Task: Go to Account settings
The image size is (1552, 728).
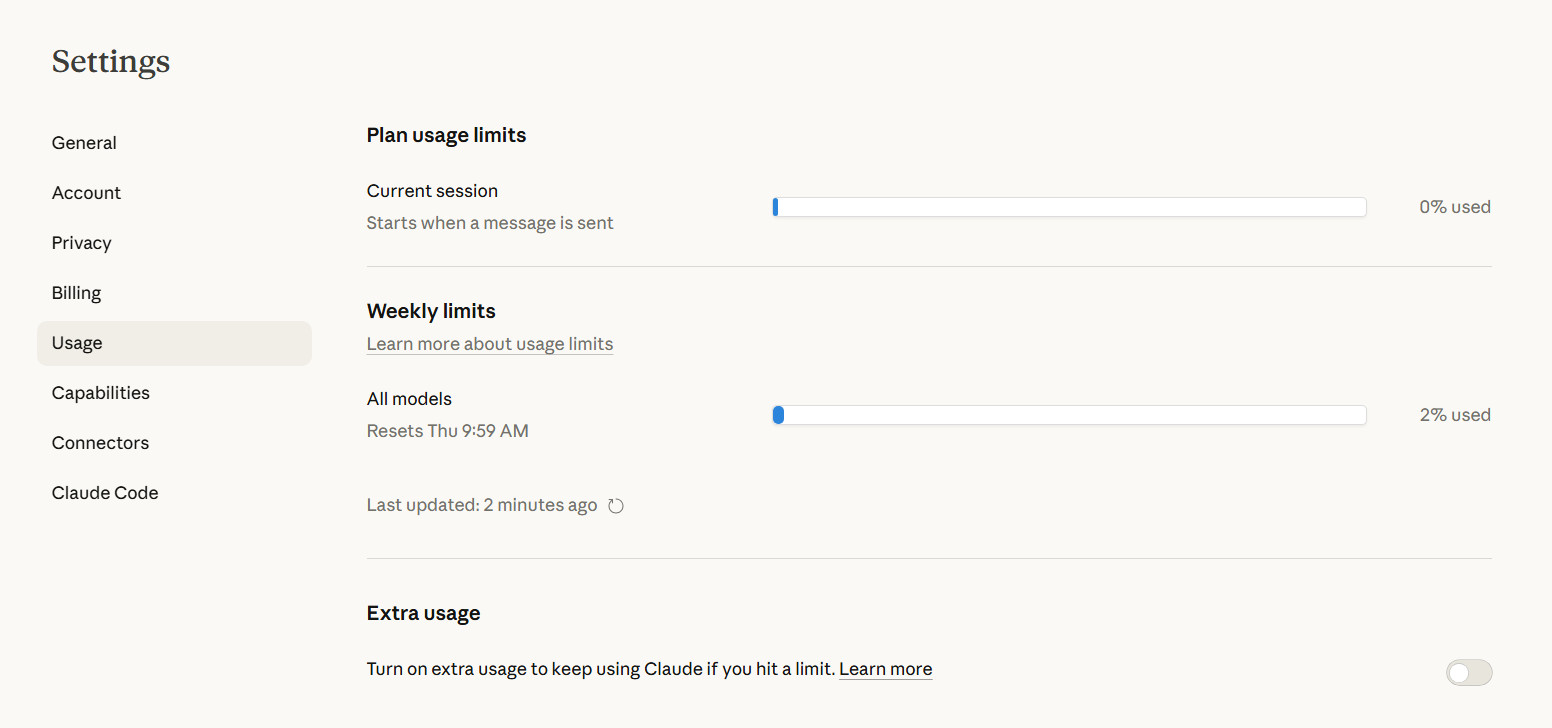Action: pyautogui.click(x=86, y=193)
